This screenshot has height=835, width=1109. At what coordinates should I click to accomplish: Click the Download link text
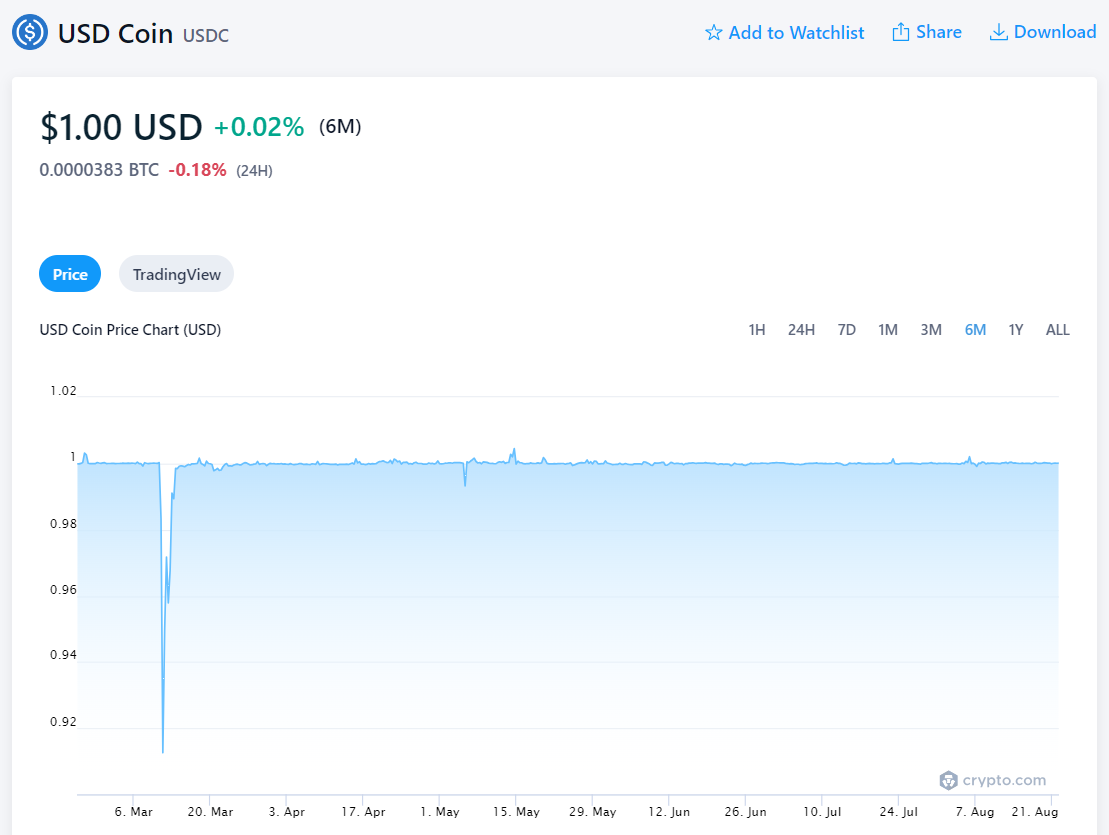coord(1055,32)
